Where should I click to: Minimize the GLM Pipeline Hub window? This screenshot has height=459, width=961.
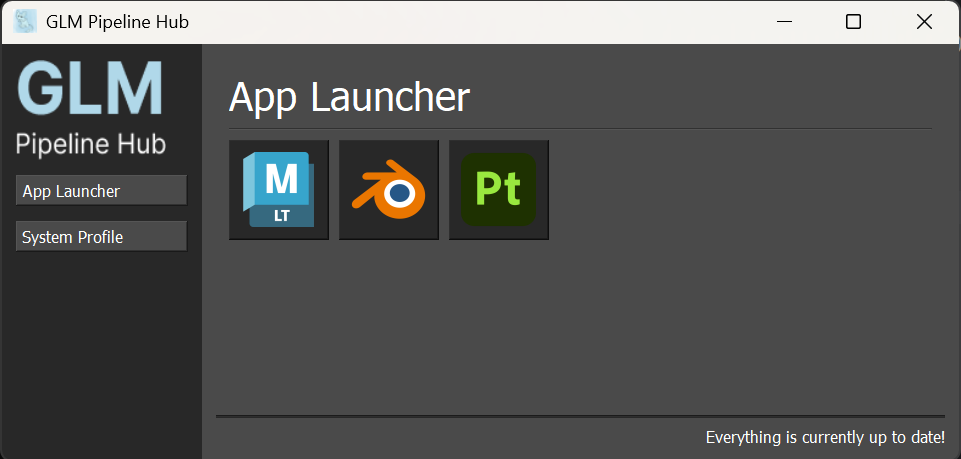pyautogui.click(x=788, y=21)
